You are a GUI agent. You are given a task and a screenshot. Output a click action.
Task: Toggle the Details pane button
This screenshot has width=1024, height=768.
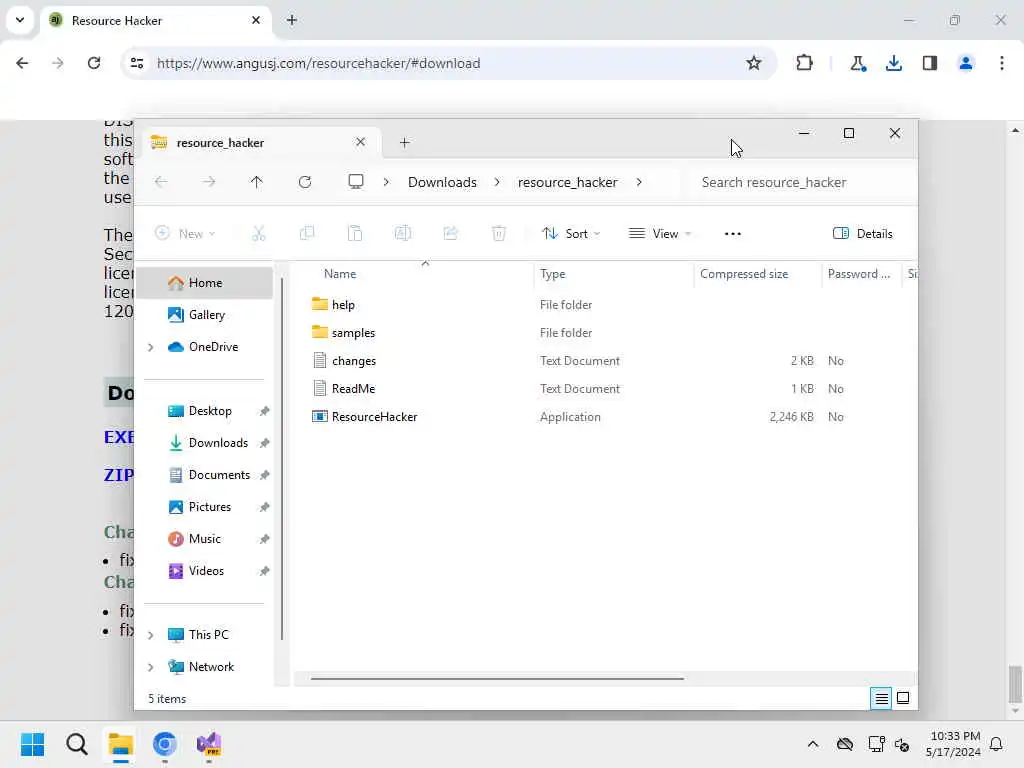pos(863,234)
